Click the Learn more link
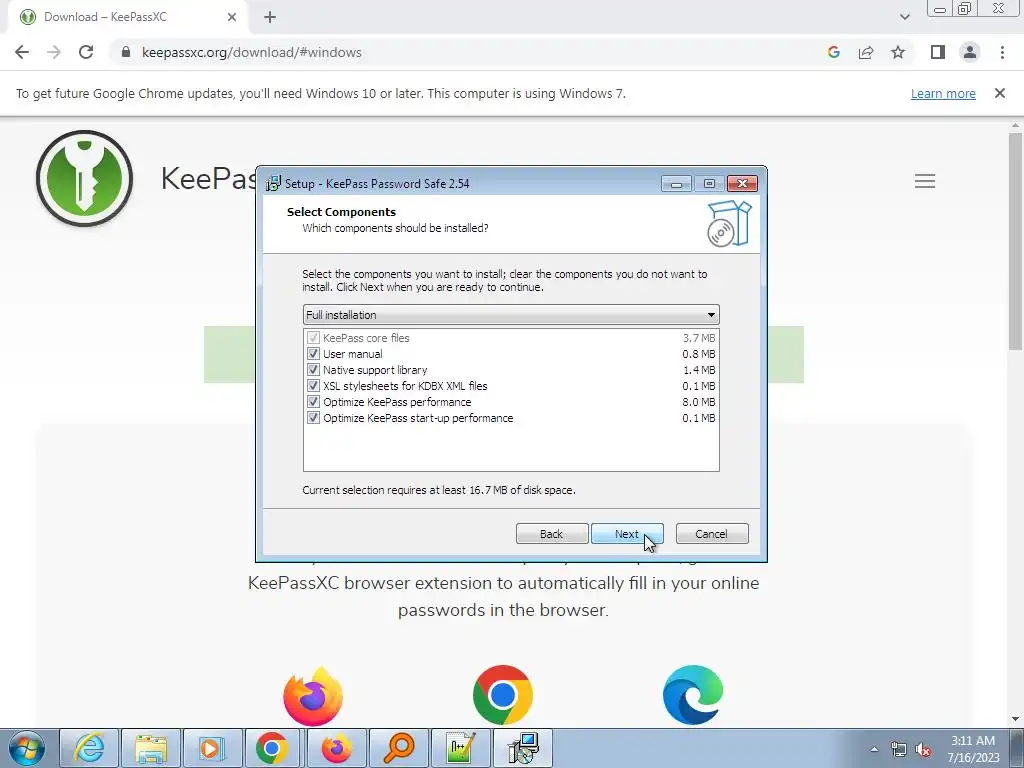 (x=943, y=93)
